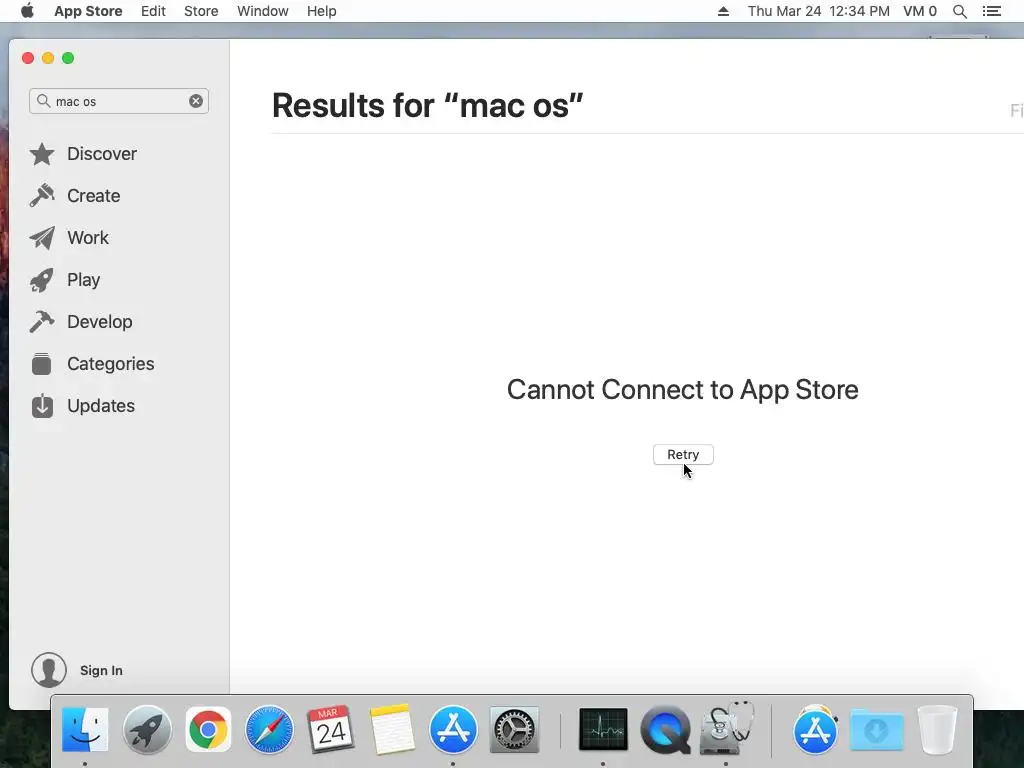Open the Updates download icon
Viewport: 1024px width, 768px height.
(x=42, y=406)
